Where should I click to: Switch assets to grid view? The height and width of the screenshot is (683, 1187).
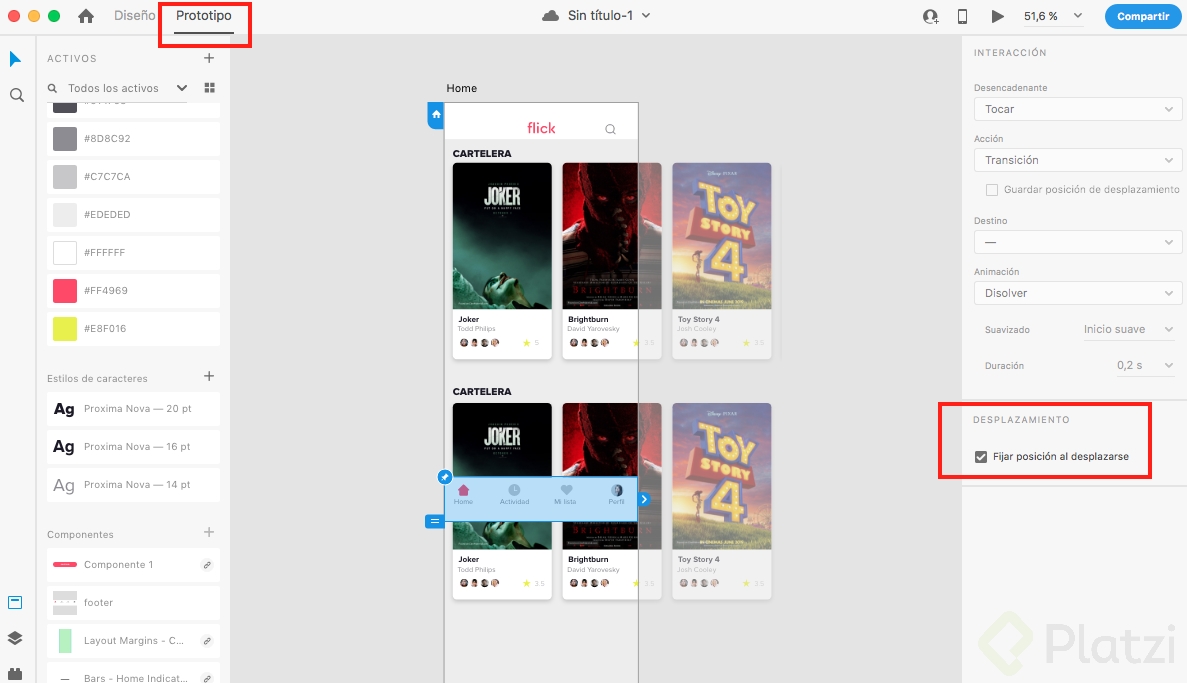(210, 88)
